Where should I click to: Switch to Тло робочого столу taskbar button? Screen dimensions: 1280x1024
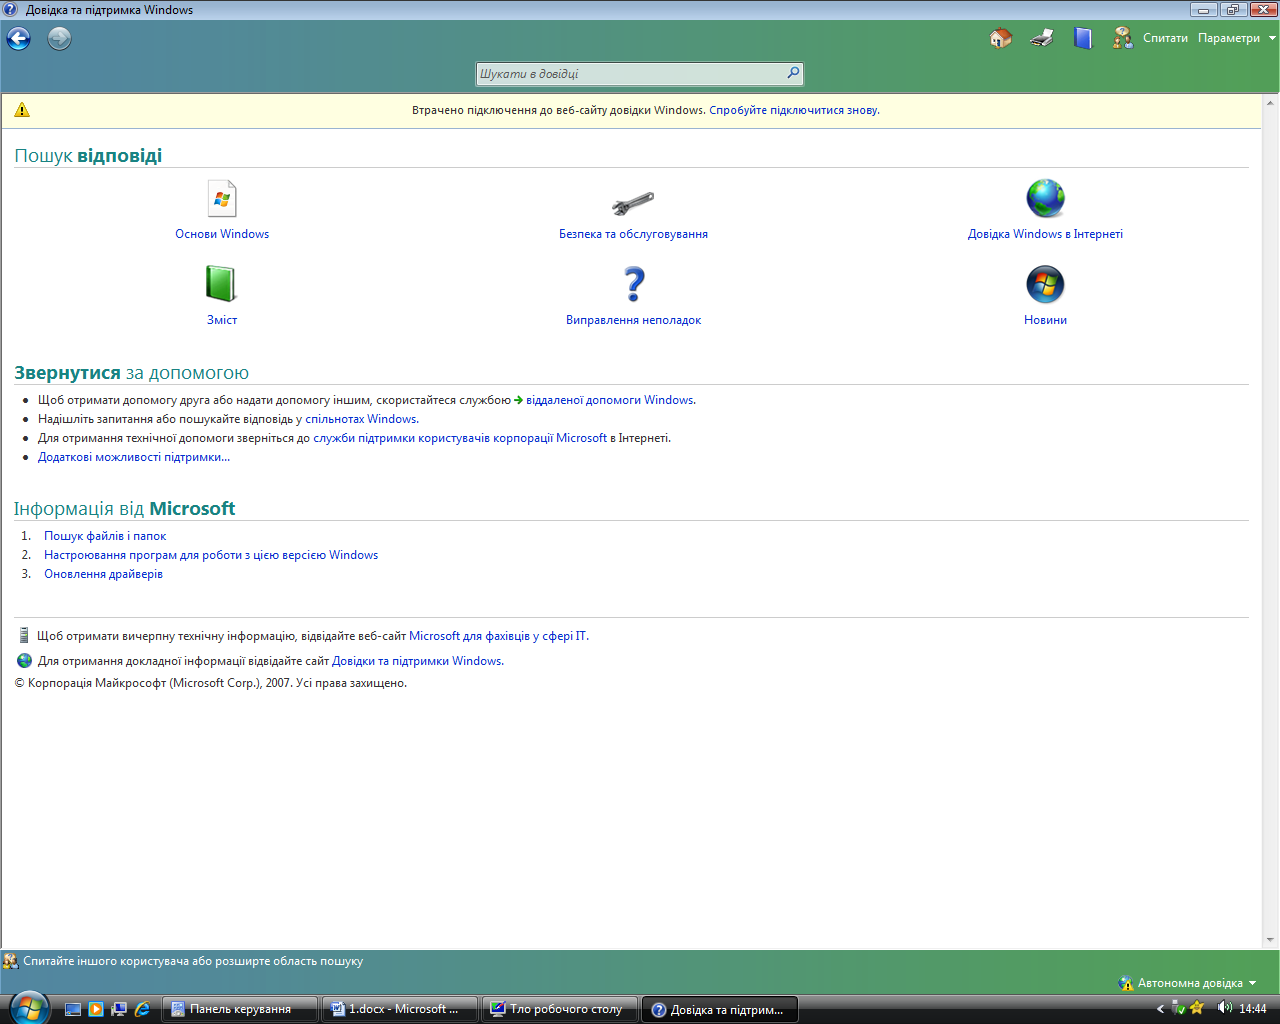[560, 1009]
